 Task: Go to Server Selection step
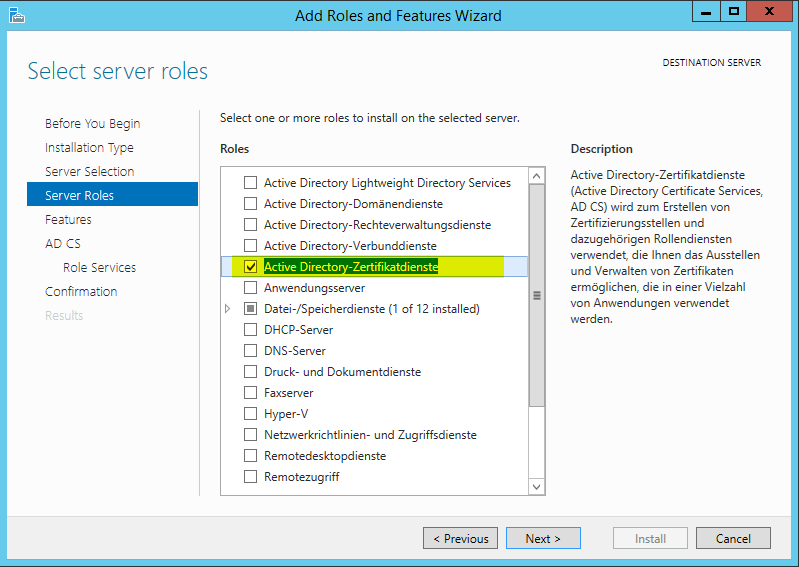[90, 172]
